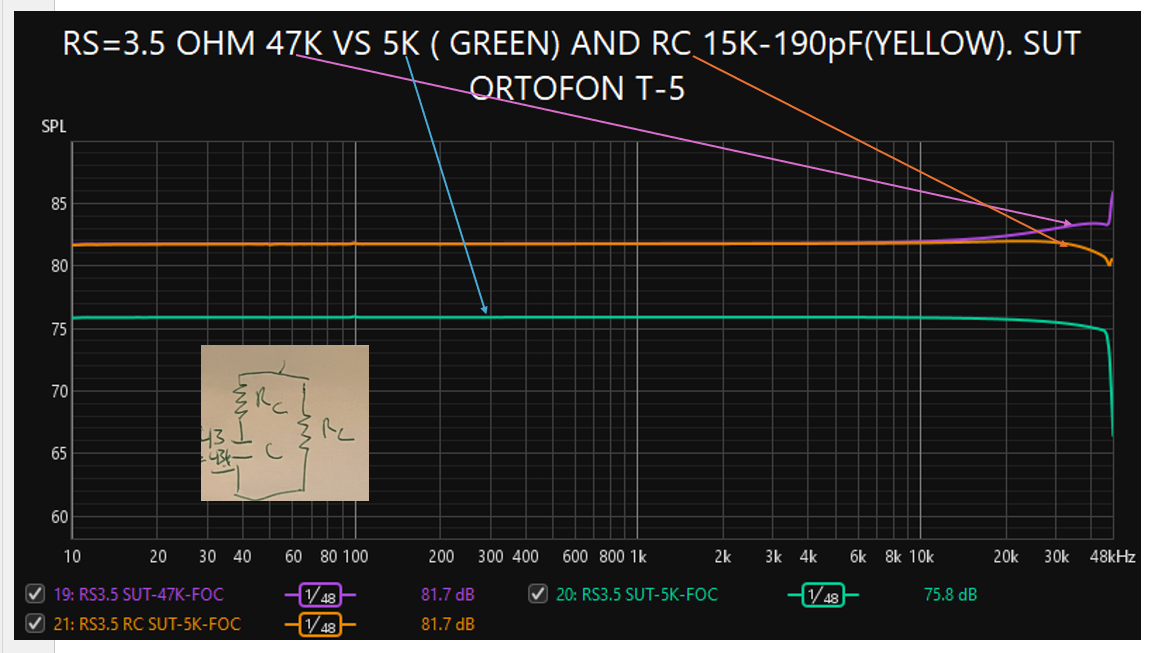Uncheck trace 19 RS3.5 SUT-47K-FOC checkbox
The width and height of the screenshot is (1163, 653).
(35, 594)
